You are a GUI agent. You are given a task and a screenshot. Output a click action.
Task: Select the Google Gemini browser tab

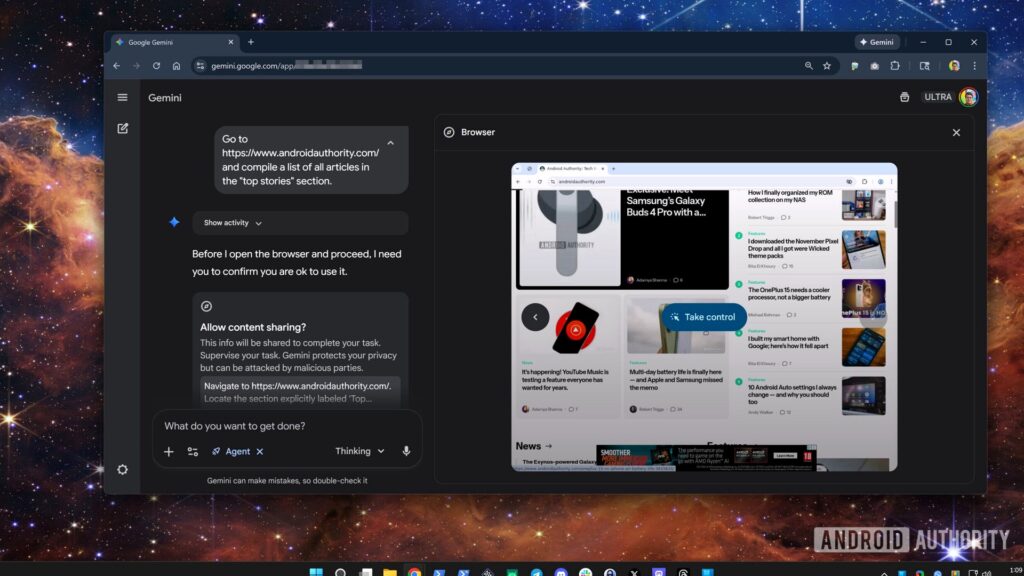(173, 42)
